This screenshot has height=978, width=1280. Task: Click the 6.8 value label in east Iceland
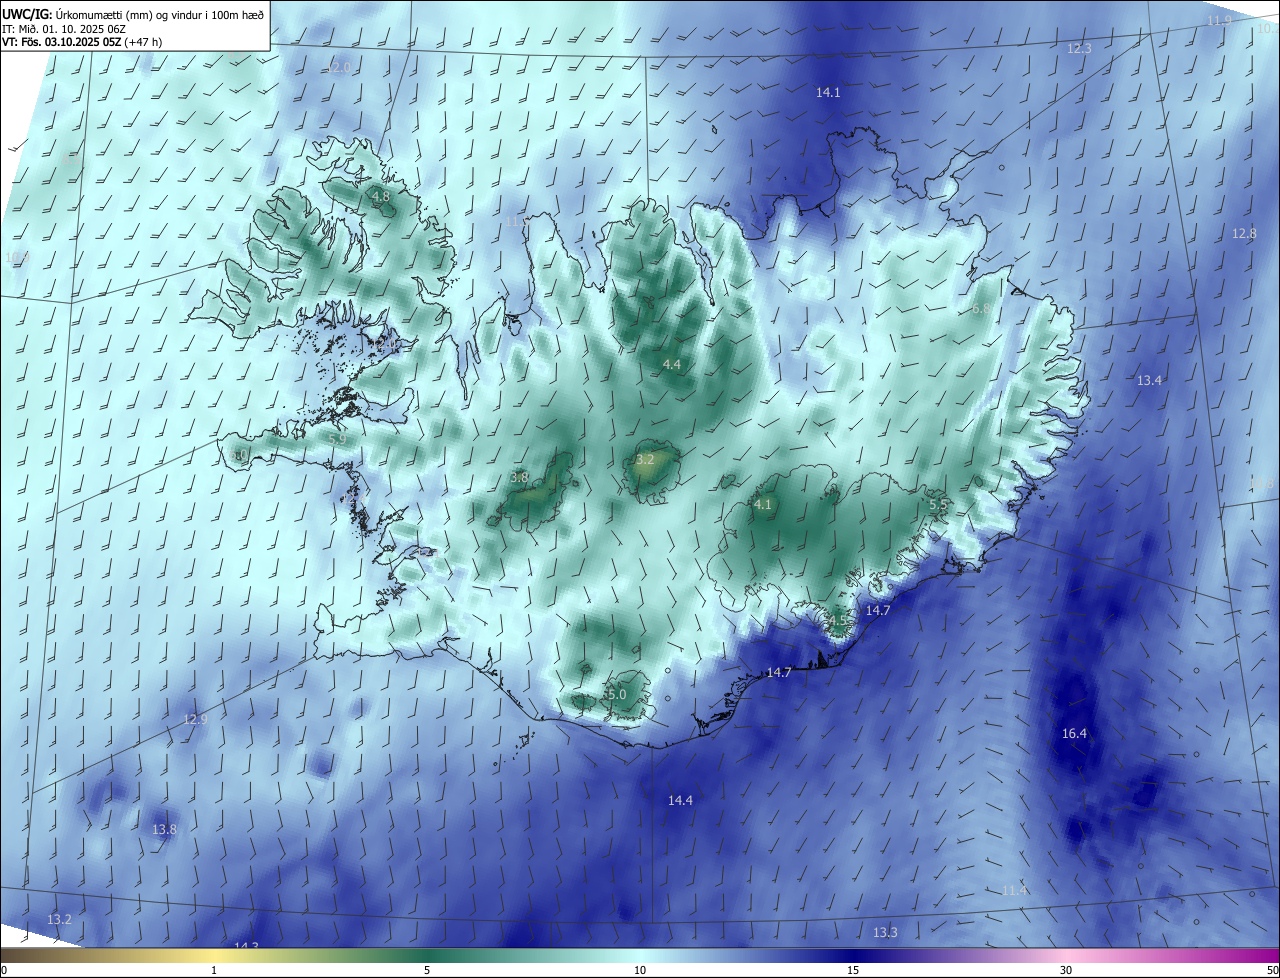click(981, 308)
